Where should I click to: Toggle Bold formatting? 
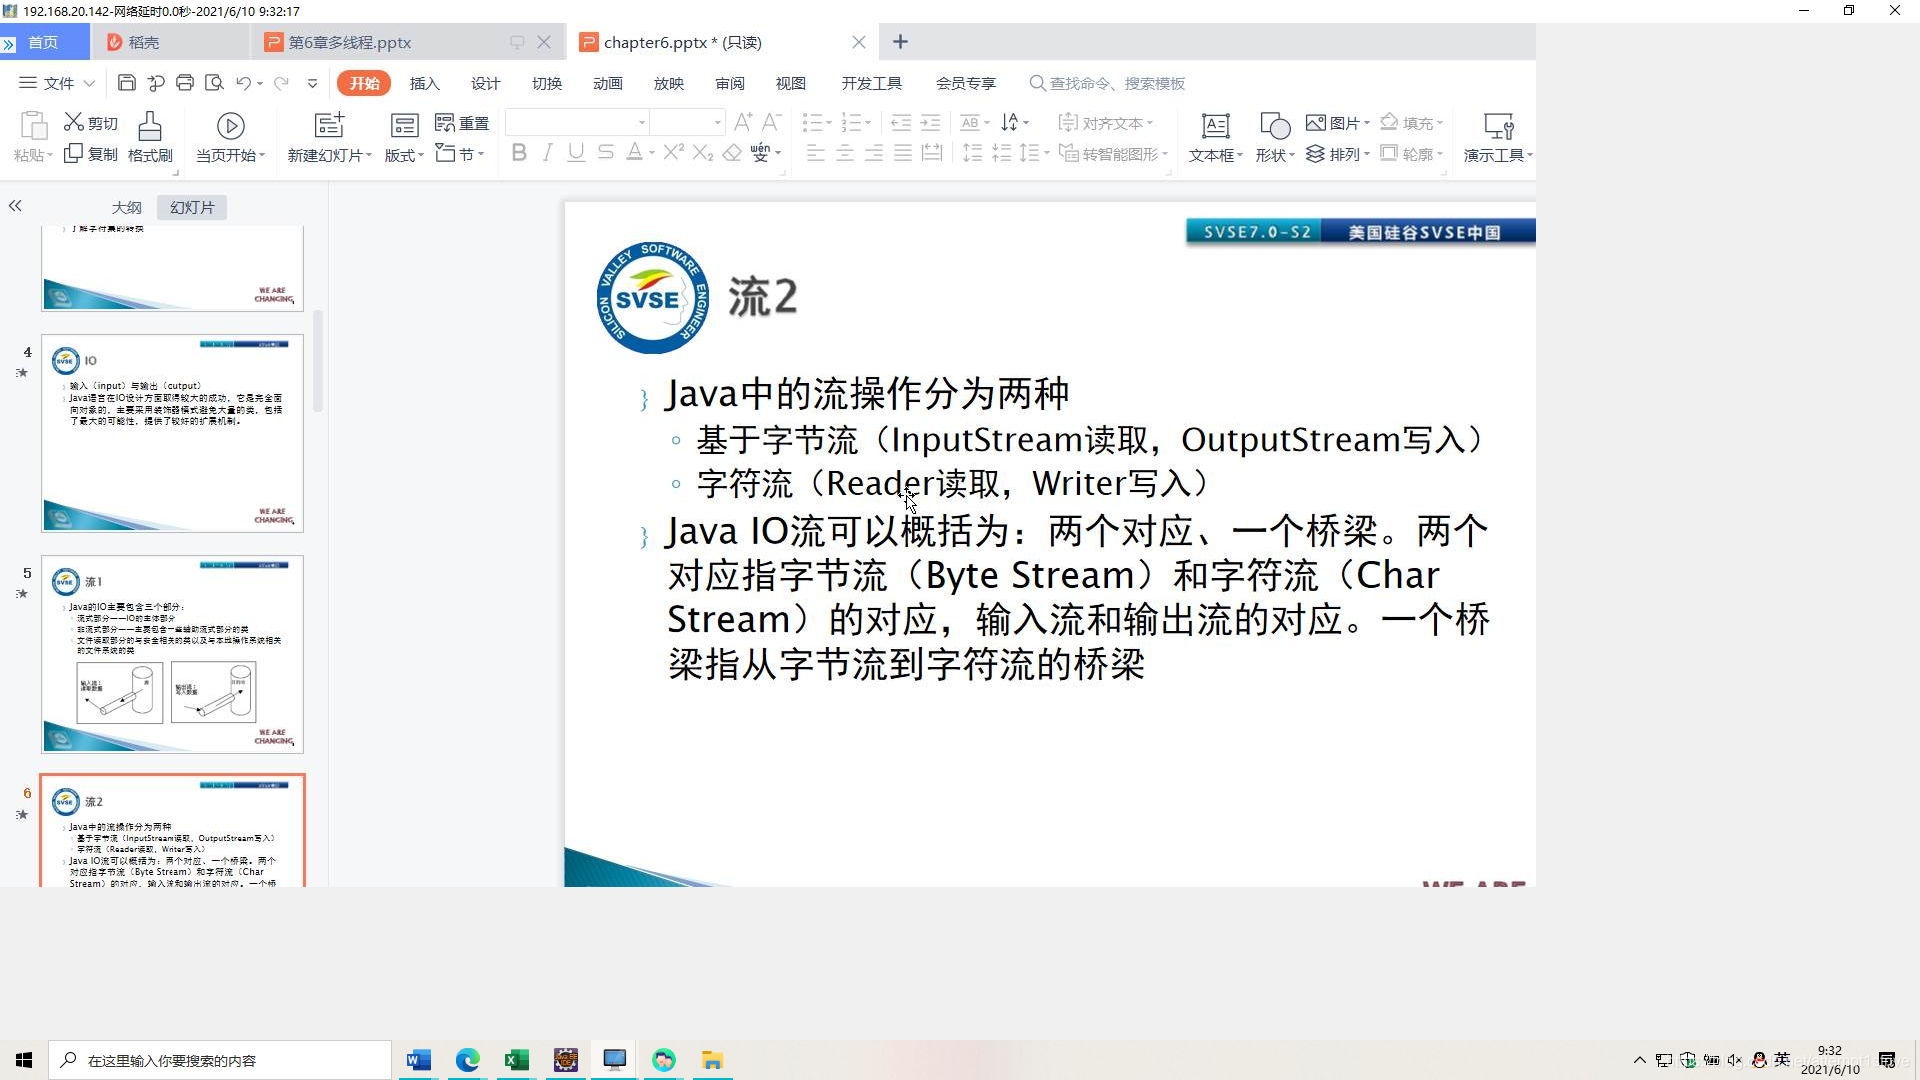coord(518,152)
